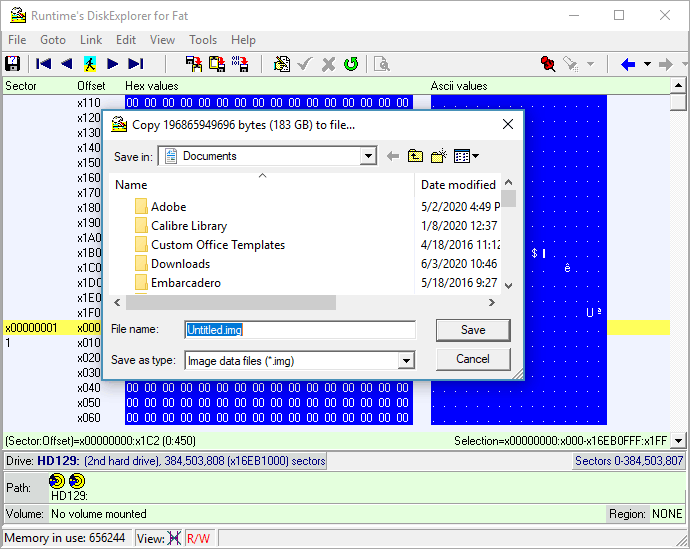690x549 pixels.
Task: Click the red pushpin bookmark icon
Action: (547, 64)
